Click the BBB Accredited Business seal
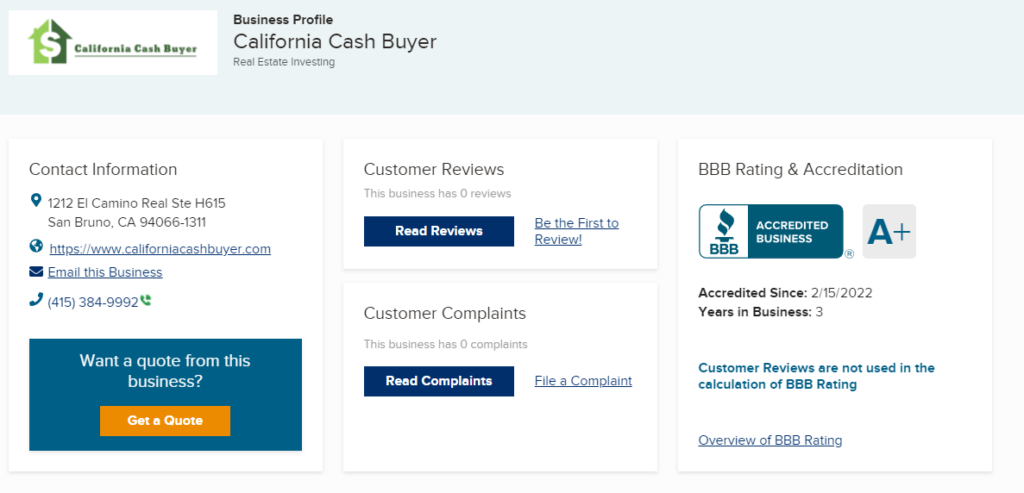The image size is (1024, 493). pos(771,231)
